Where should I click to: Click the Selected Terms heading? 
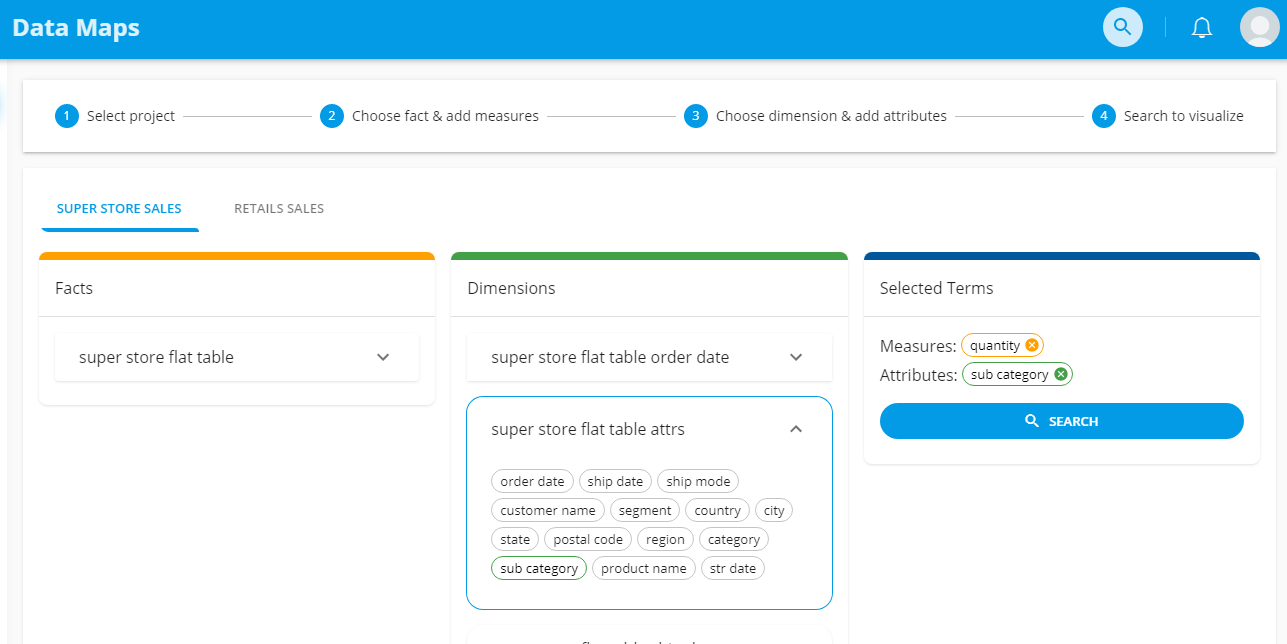coord(937,288)
